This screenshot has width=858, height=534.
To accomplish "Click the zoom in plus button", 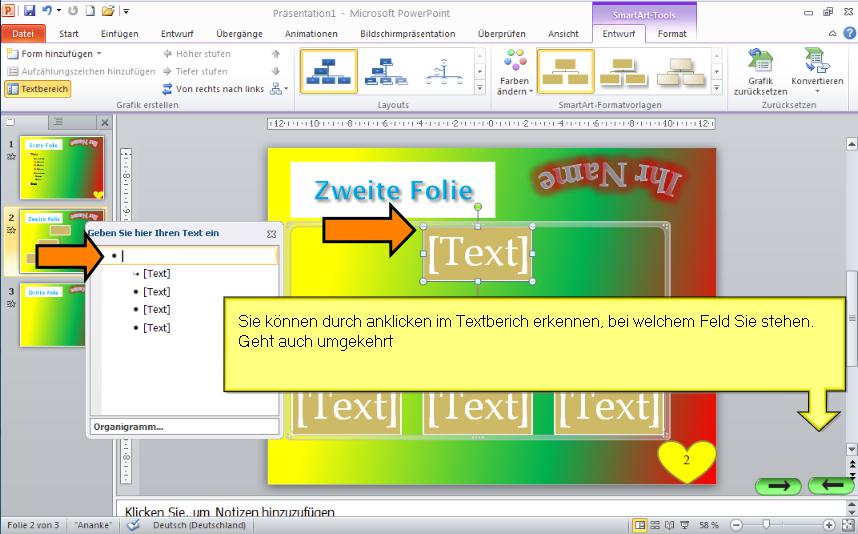I will click(829, 525).
